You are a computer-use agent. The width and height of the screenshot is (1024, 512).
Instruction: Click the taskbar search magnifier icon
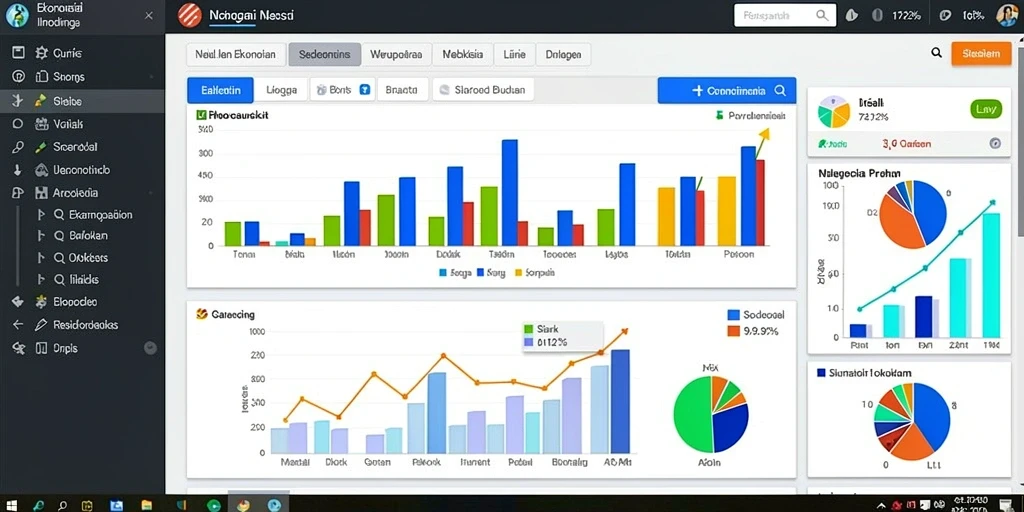click(x=63, y=505)
